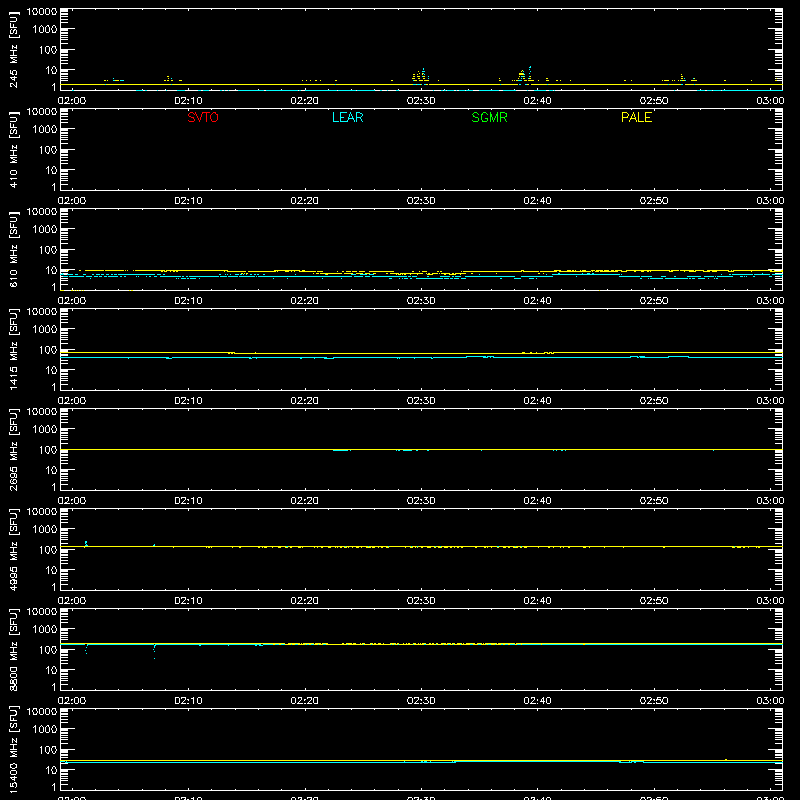
Task: Click the "03:00" tick label under 8800 MHz panel
Action: 770,701
